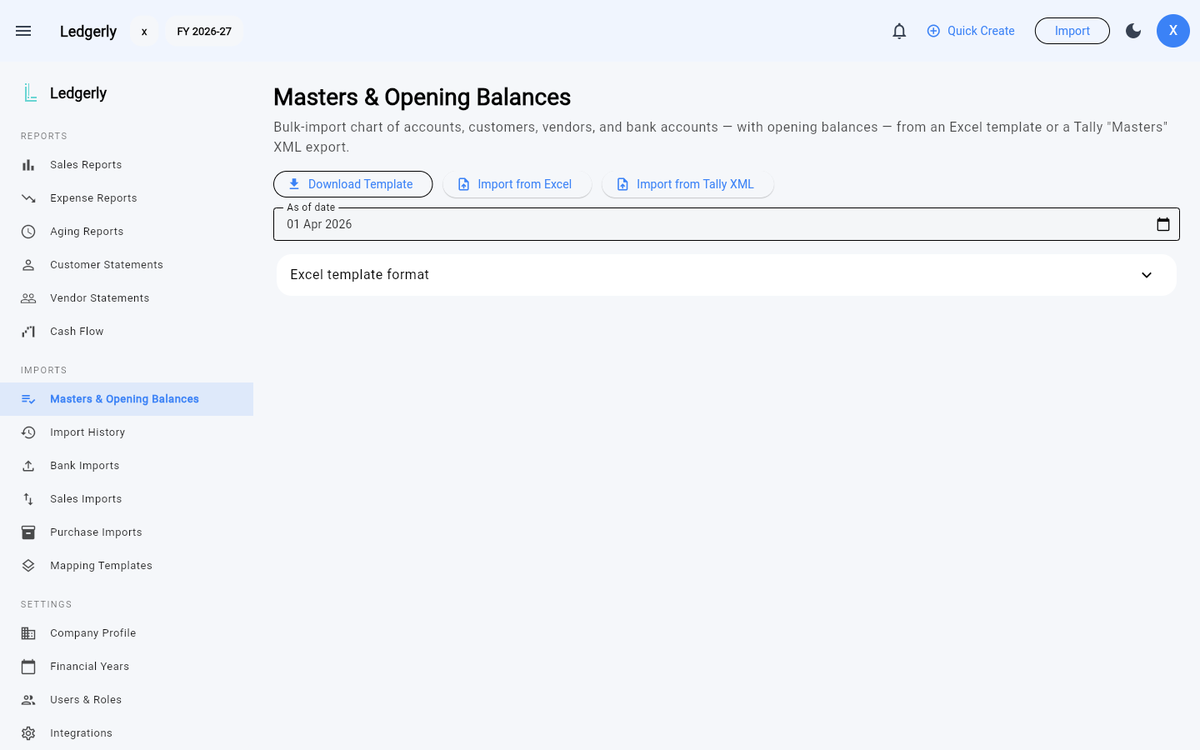Go to Financial Years settings
The height and width of the screenshot is (750, 1200).
click(x=126, y=666)
